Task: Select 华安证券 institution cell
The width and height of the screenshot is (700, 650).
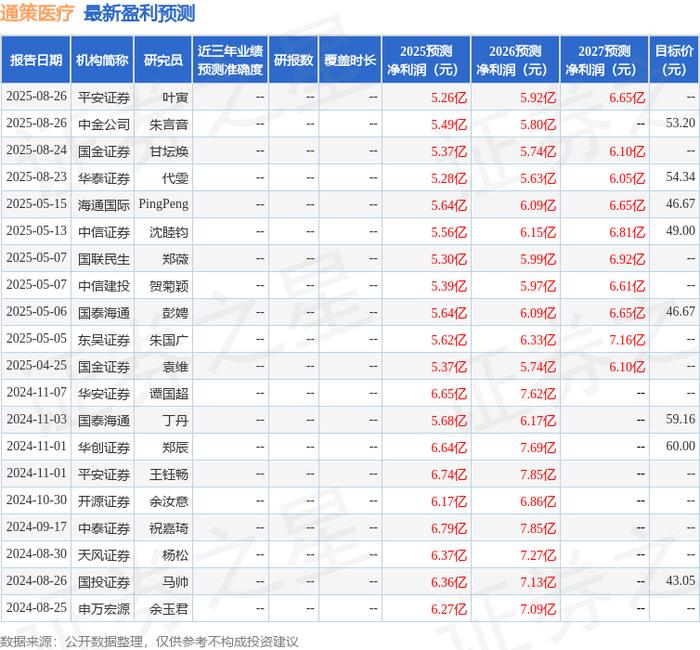Action: (104, 394)
